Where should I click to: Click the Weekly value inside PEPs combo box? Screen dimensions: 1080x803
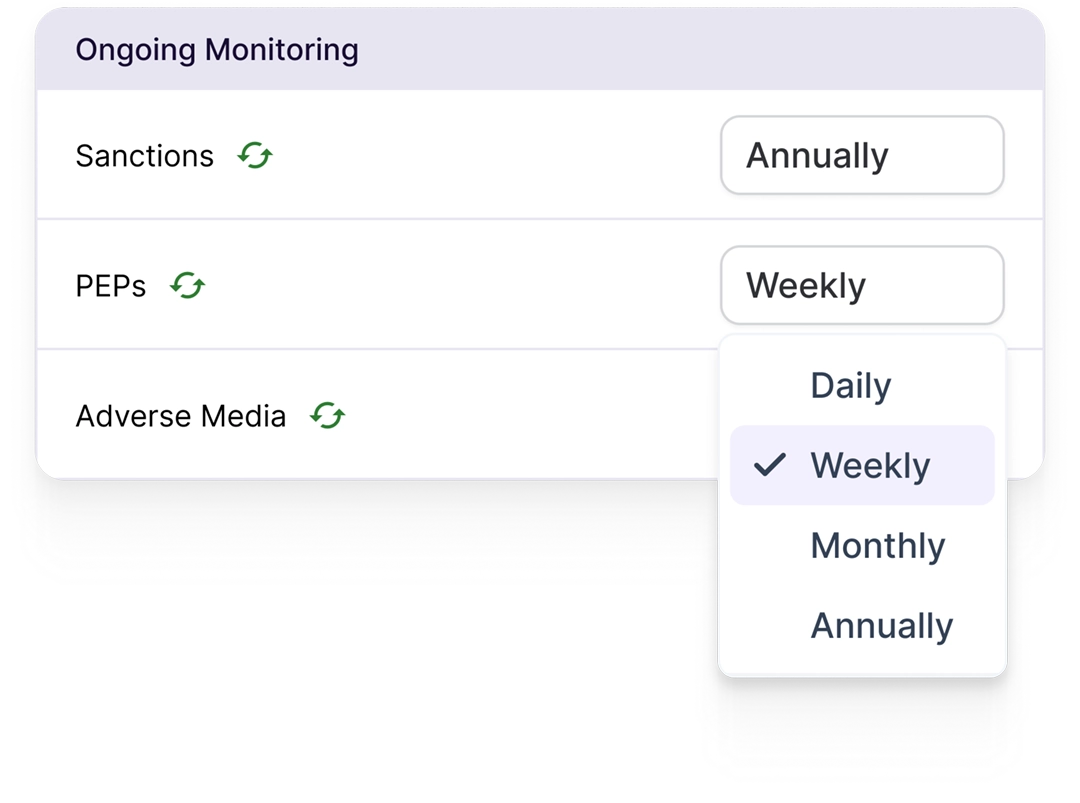(806, 286)
